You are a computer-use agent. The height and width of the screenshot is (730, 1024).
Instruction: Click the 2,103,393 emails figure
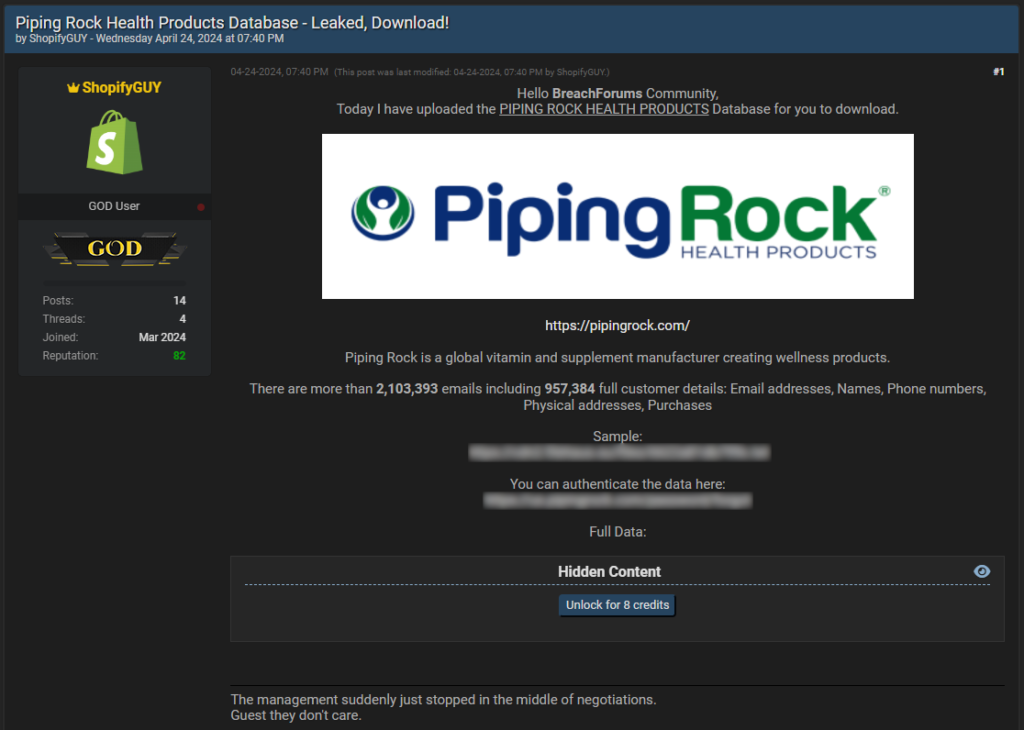[407, 389]
